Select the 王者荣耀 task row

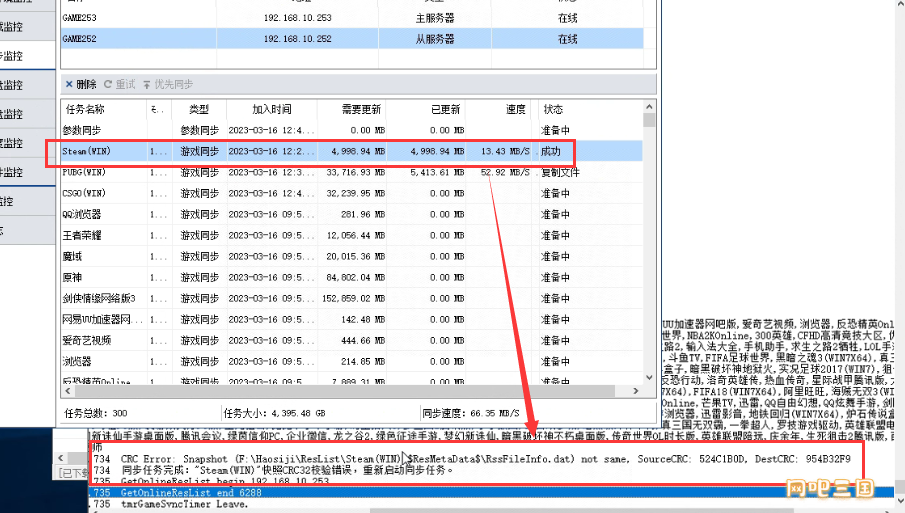click(x=352, y=235)
